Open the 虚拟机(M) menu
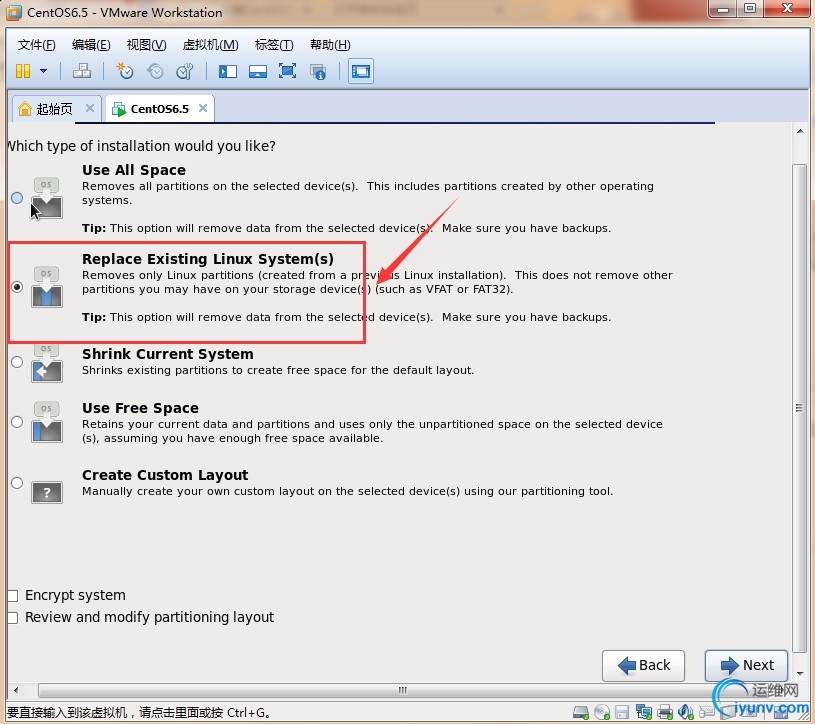The width and height of the screenshot is (815, 724). coord(211,45)
